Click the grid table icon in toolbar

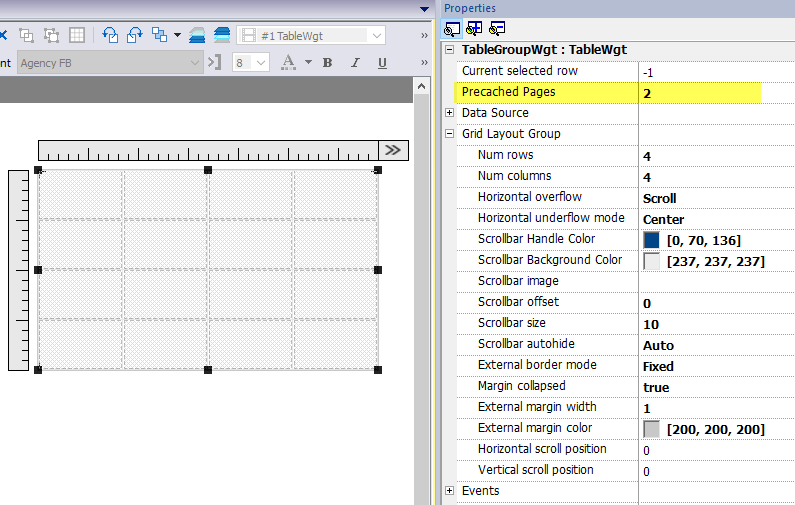tap(77, 35)
